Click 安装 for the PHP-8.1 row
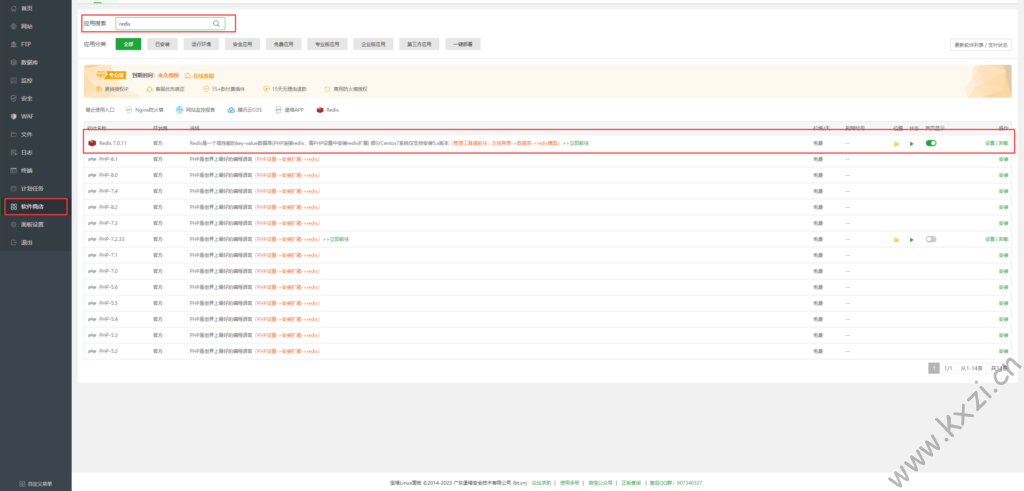 click(x=1003, y=159)
